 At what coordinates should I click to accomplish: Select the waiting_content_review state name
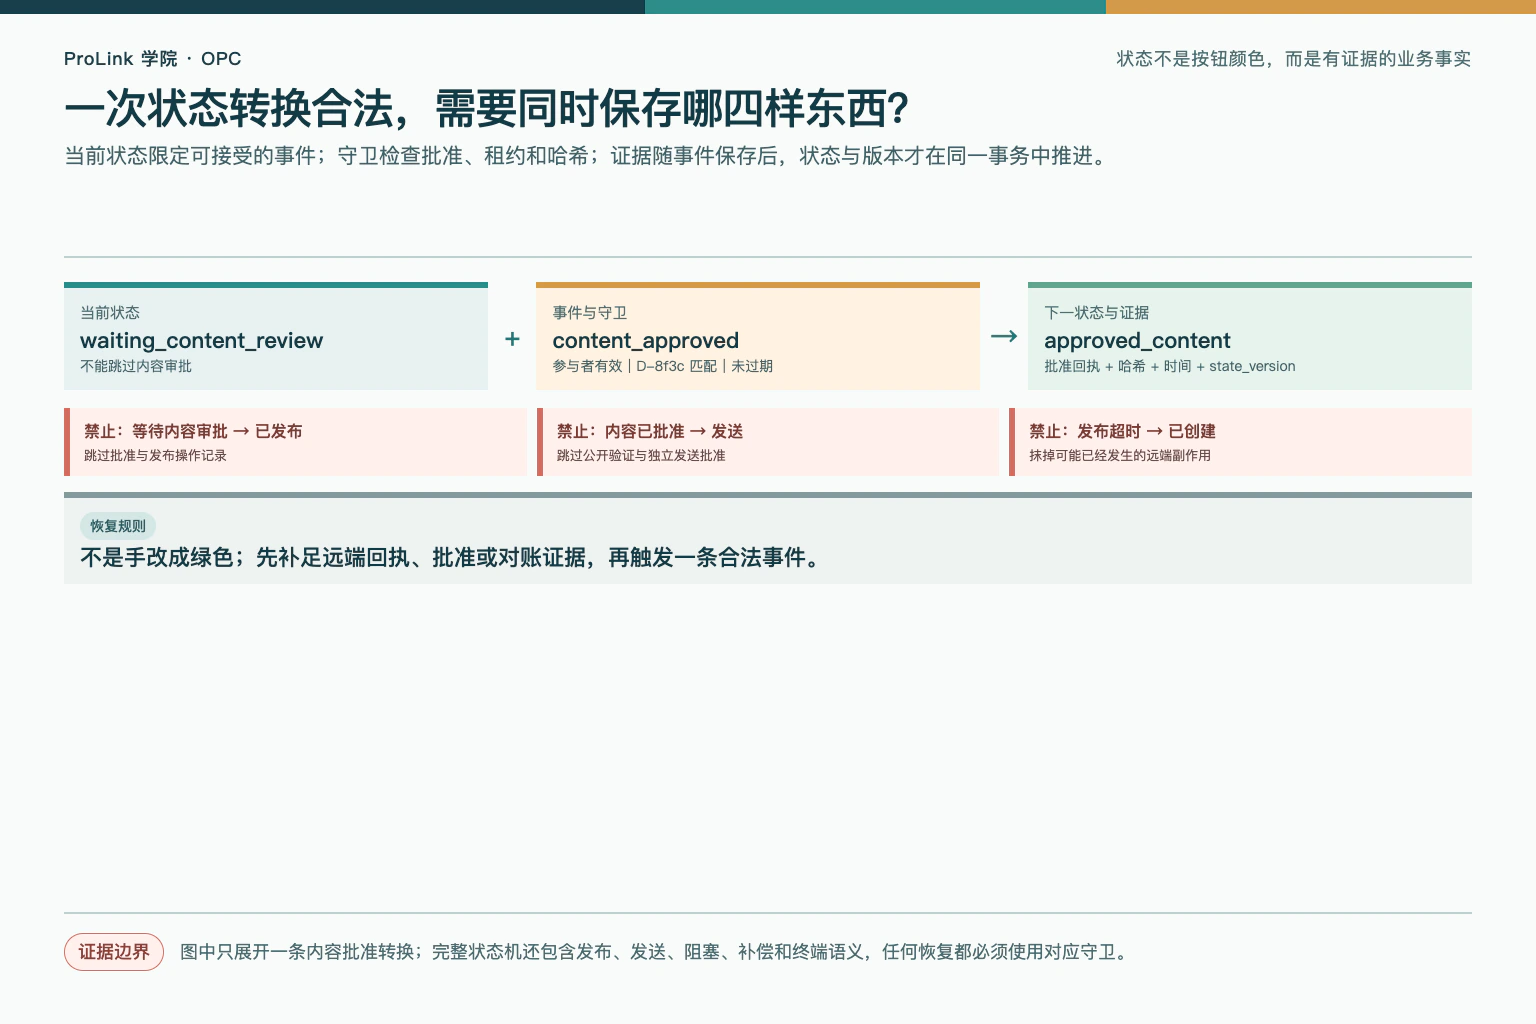click(202, 341)
